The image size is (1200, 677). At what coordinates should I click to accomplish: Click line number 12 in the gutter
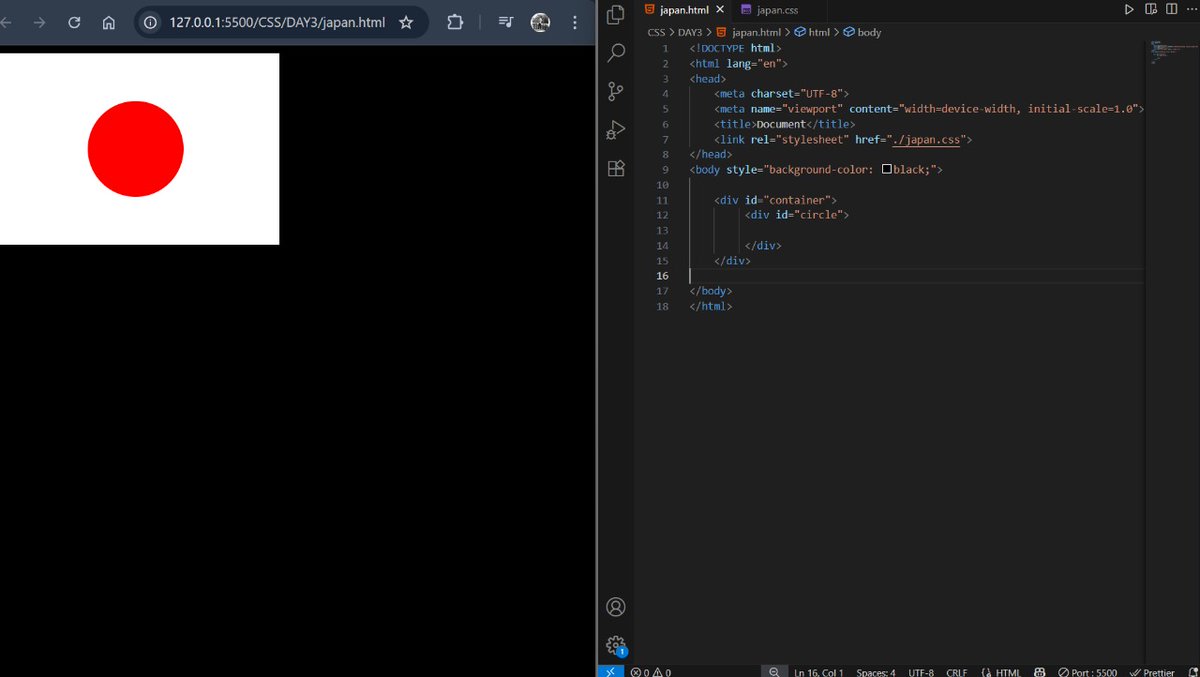pos(662,215)
